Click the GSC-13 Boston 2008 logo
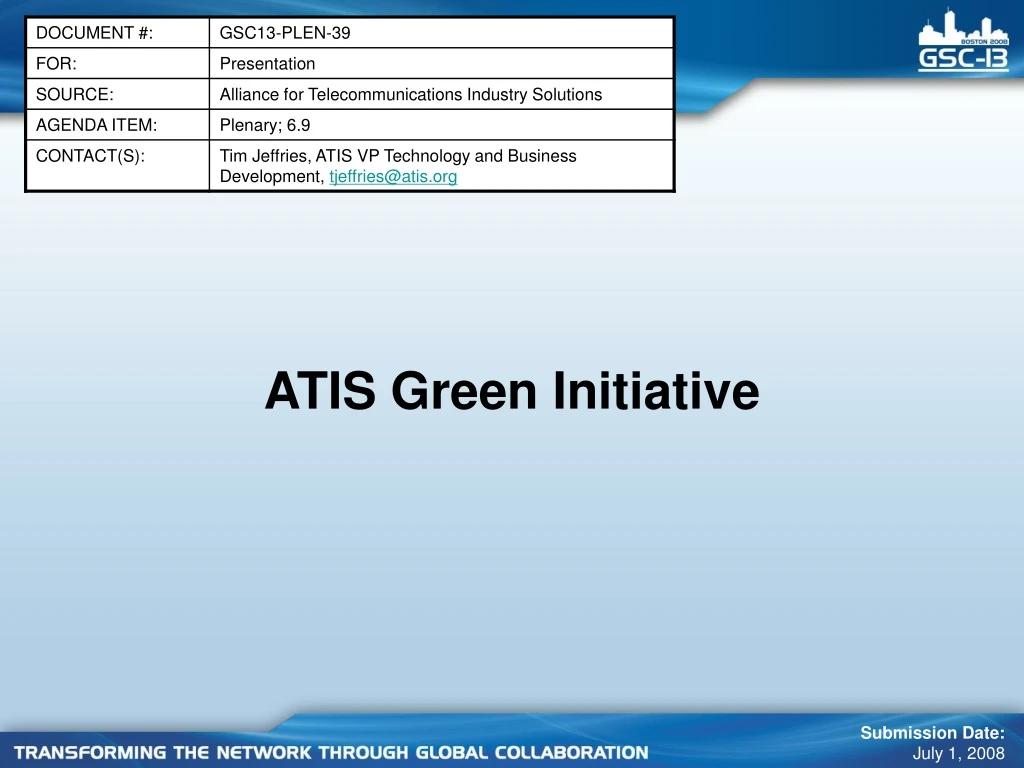This screenshot has height=768, width=1024. click(963, 40)
